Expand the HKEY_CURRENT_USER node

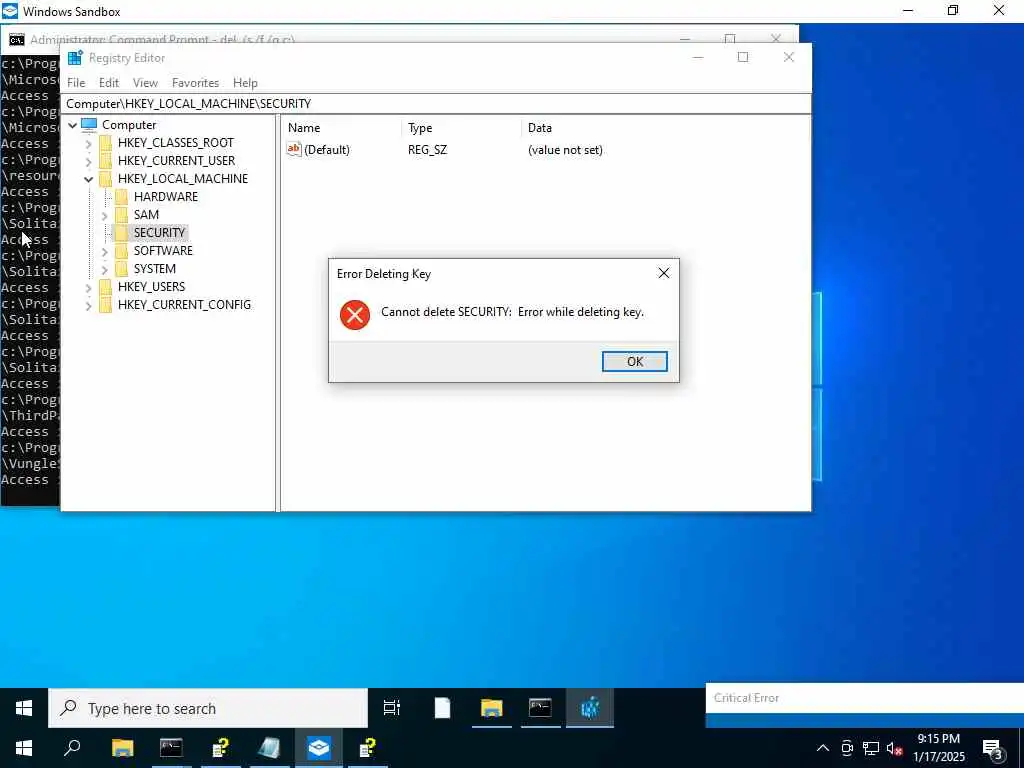coord(88,161)
